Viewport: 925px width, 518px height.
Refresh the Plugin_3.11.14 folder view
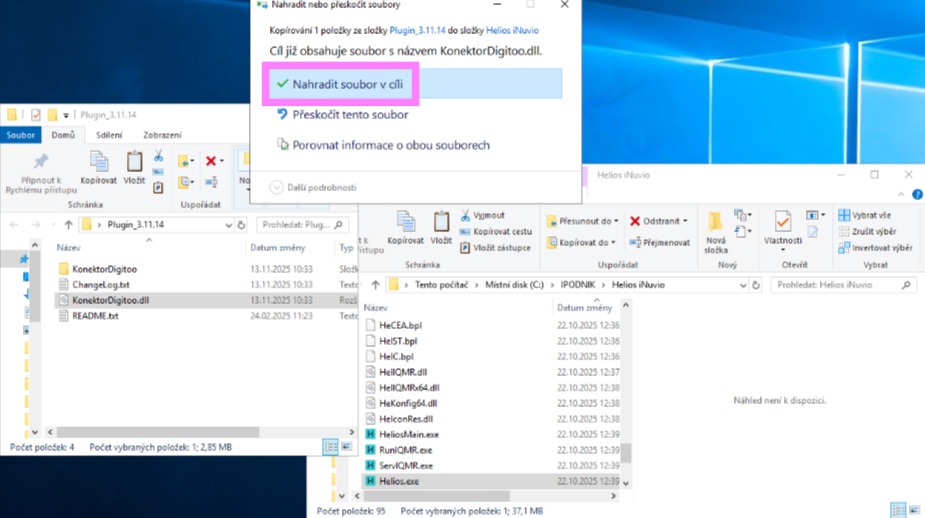click(241, 225)
